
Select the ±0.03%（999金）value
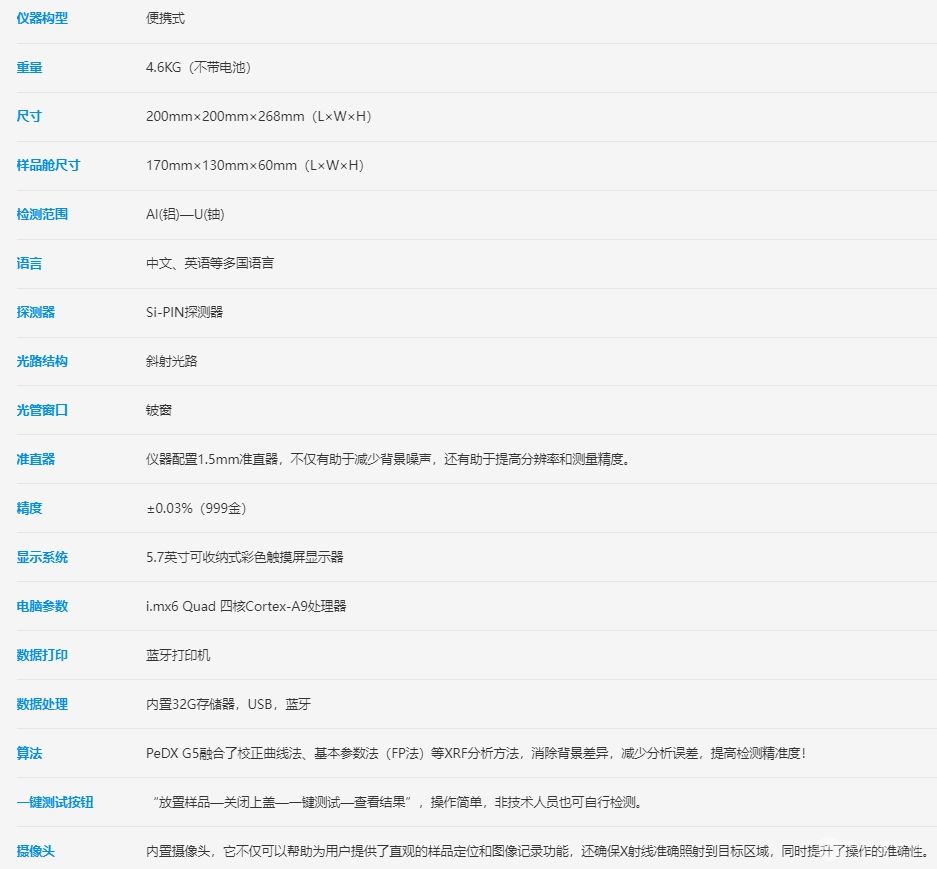197,509
